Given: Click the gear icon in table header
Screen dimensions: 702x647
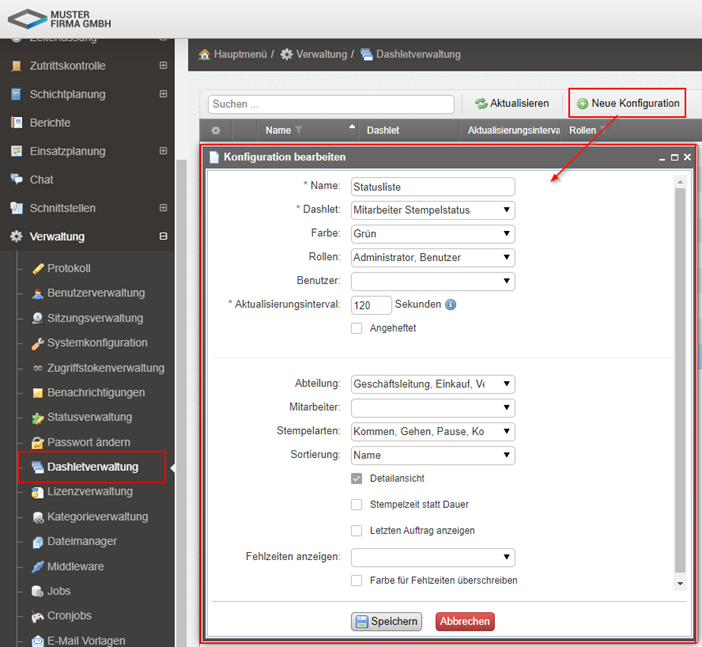Looking at the screenshot, I should [x=215, y=130].
